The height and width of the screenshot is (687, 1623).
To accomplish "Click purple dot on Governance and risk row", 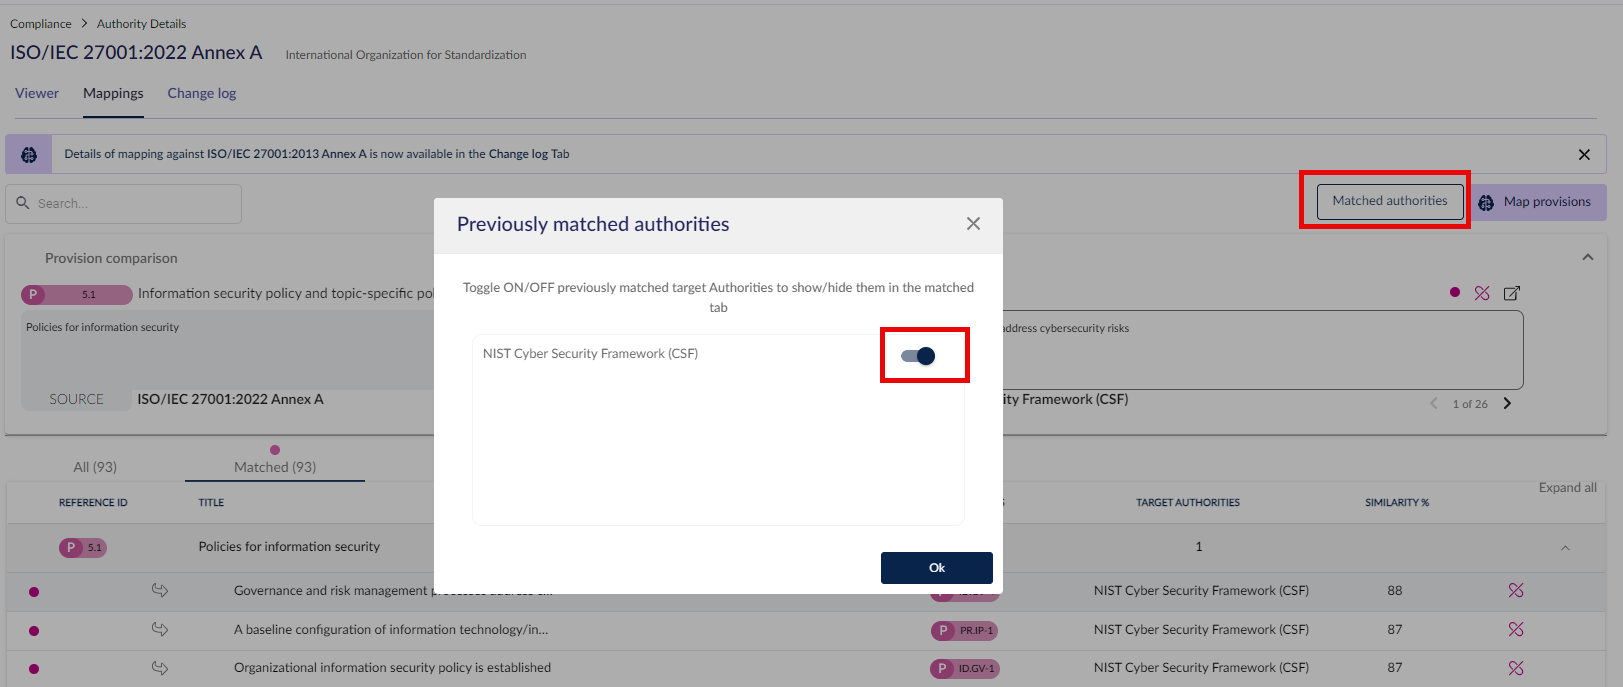I will (x=34, y=592).
